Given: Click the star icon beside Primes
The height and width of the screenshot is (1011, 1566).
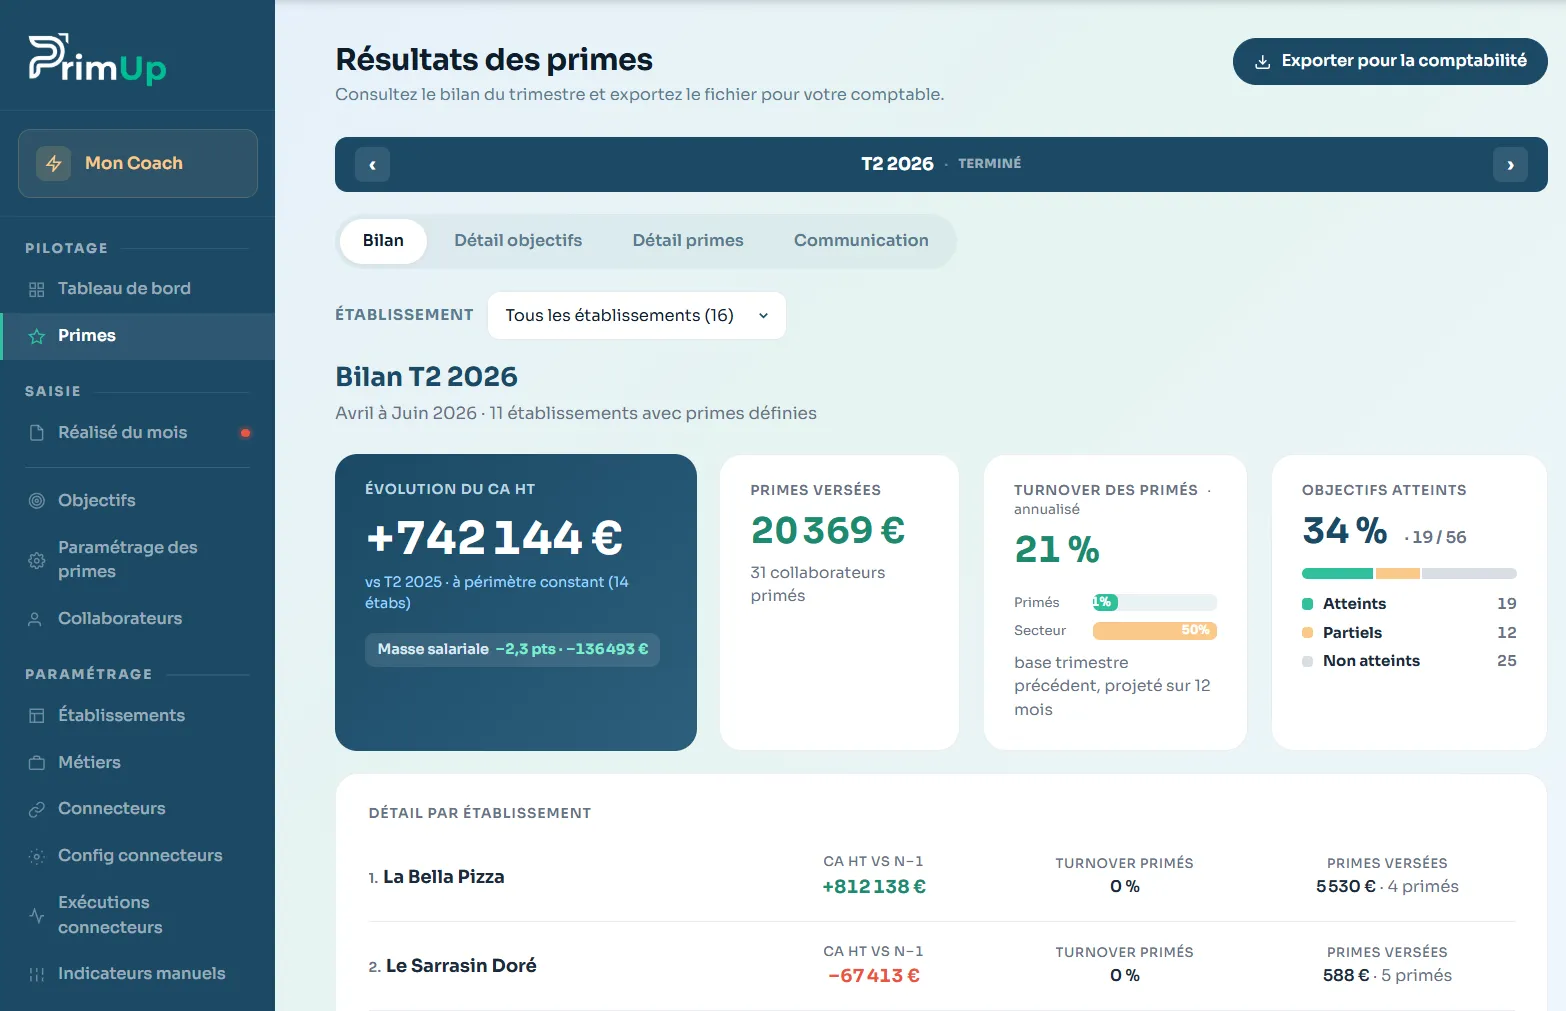Looking at the screenshot, I should point(37,336).
